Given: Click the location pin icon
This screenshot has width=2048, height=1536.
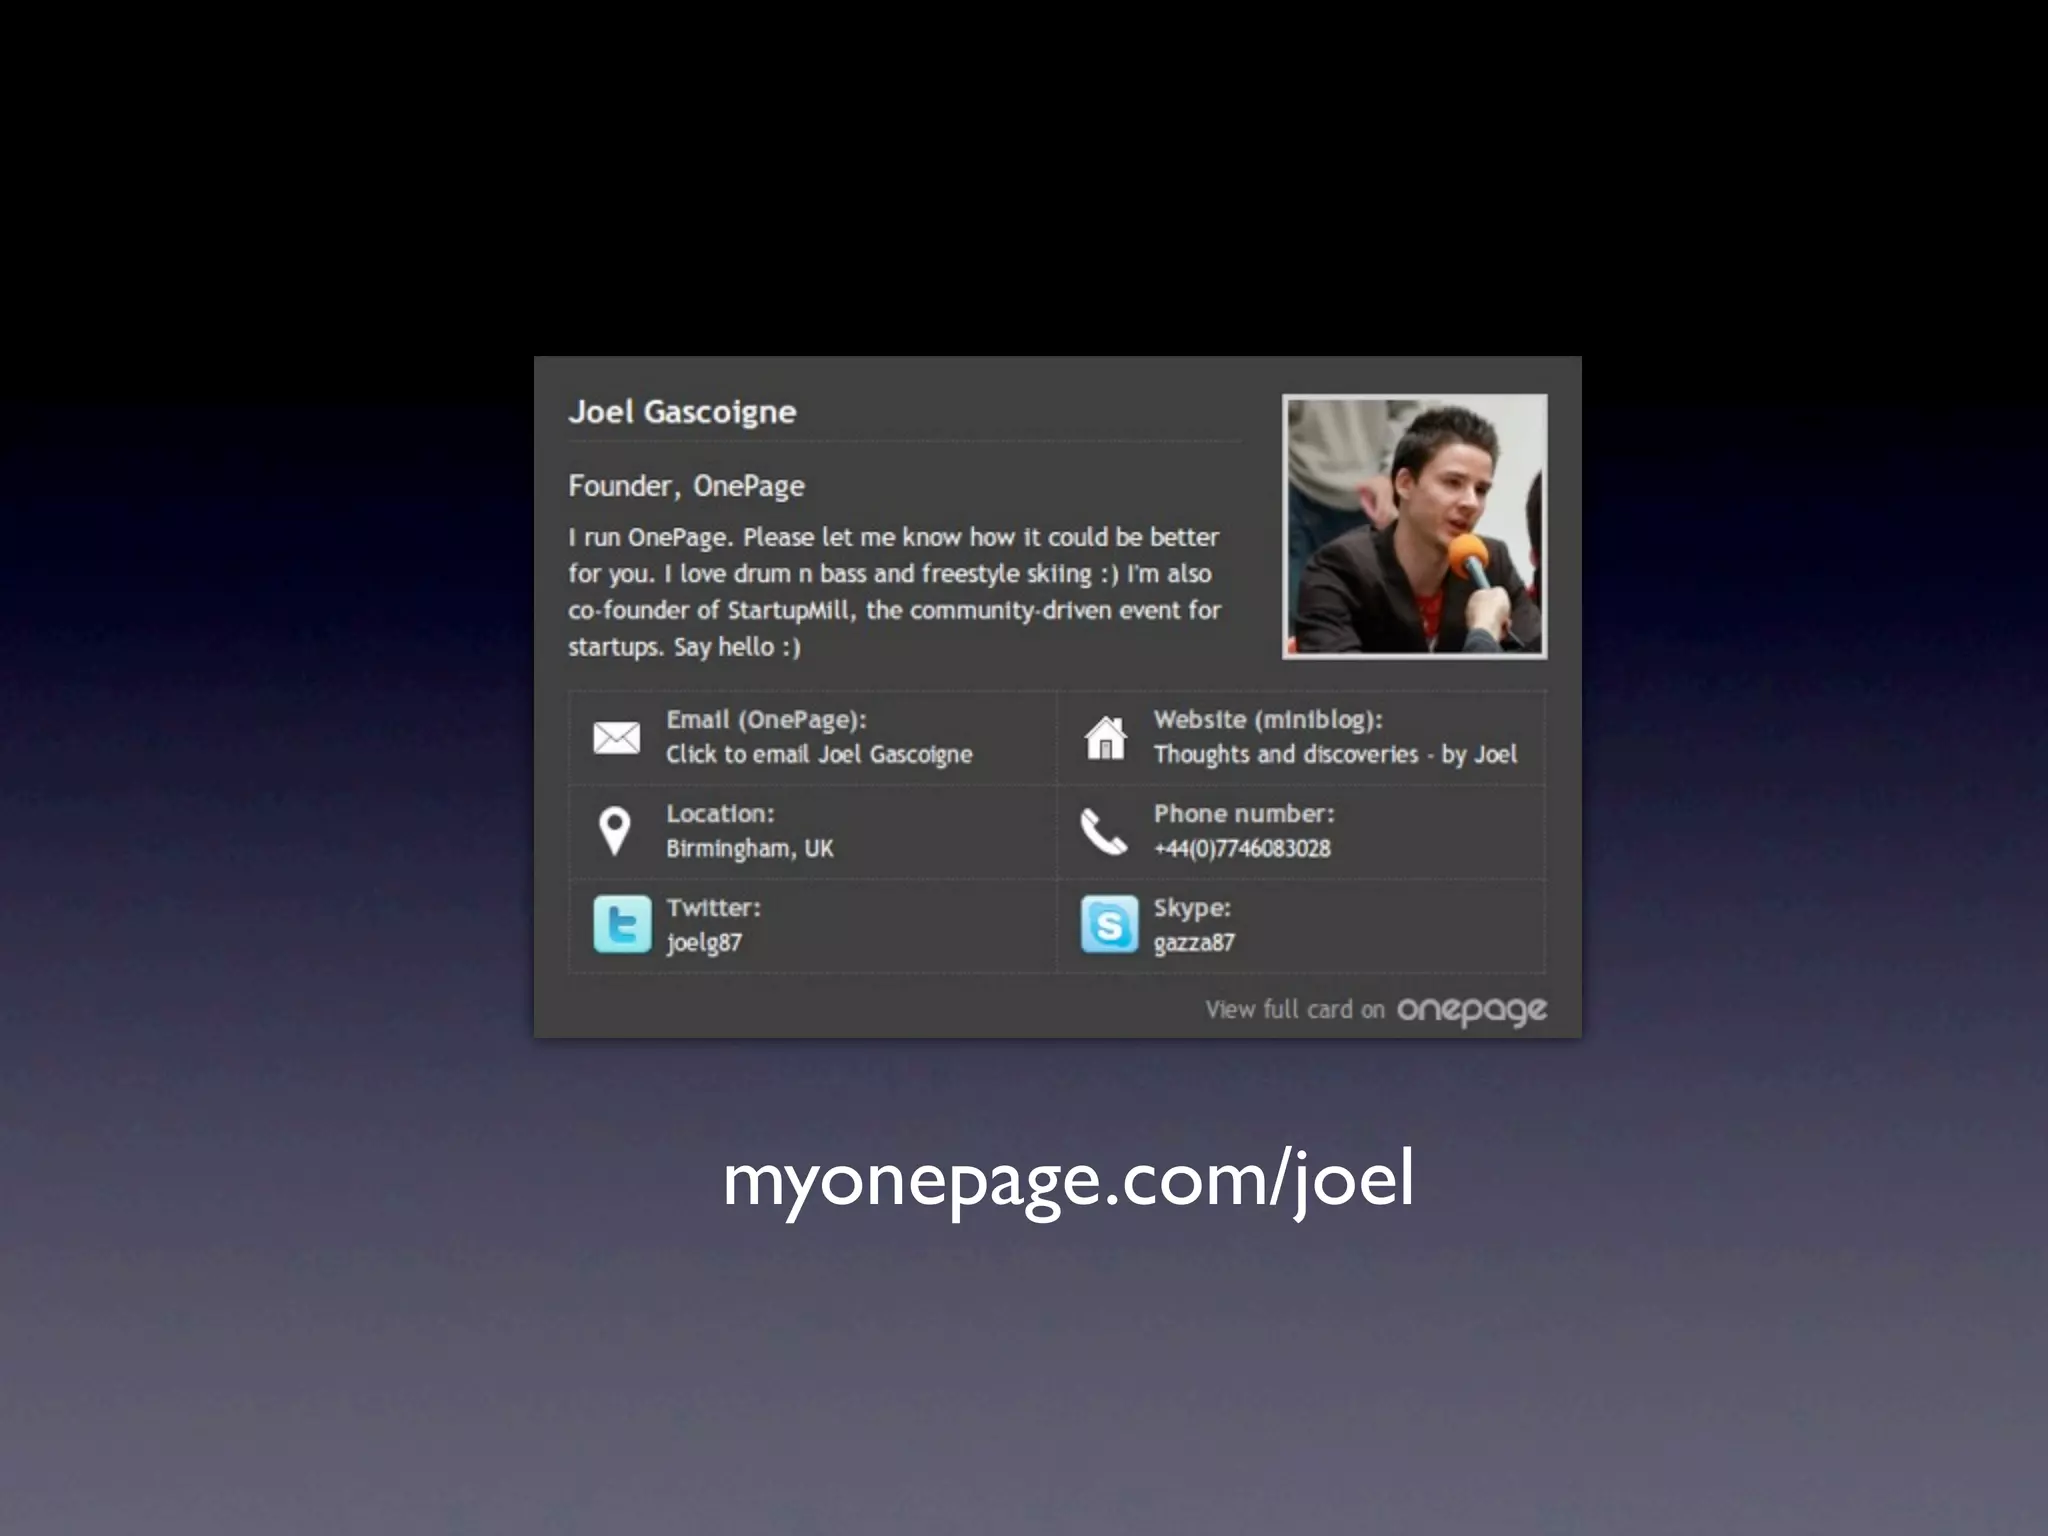Looking at the screenshot, I should click(x=614, y=831).
